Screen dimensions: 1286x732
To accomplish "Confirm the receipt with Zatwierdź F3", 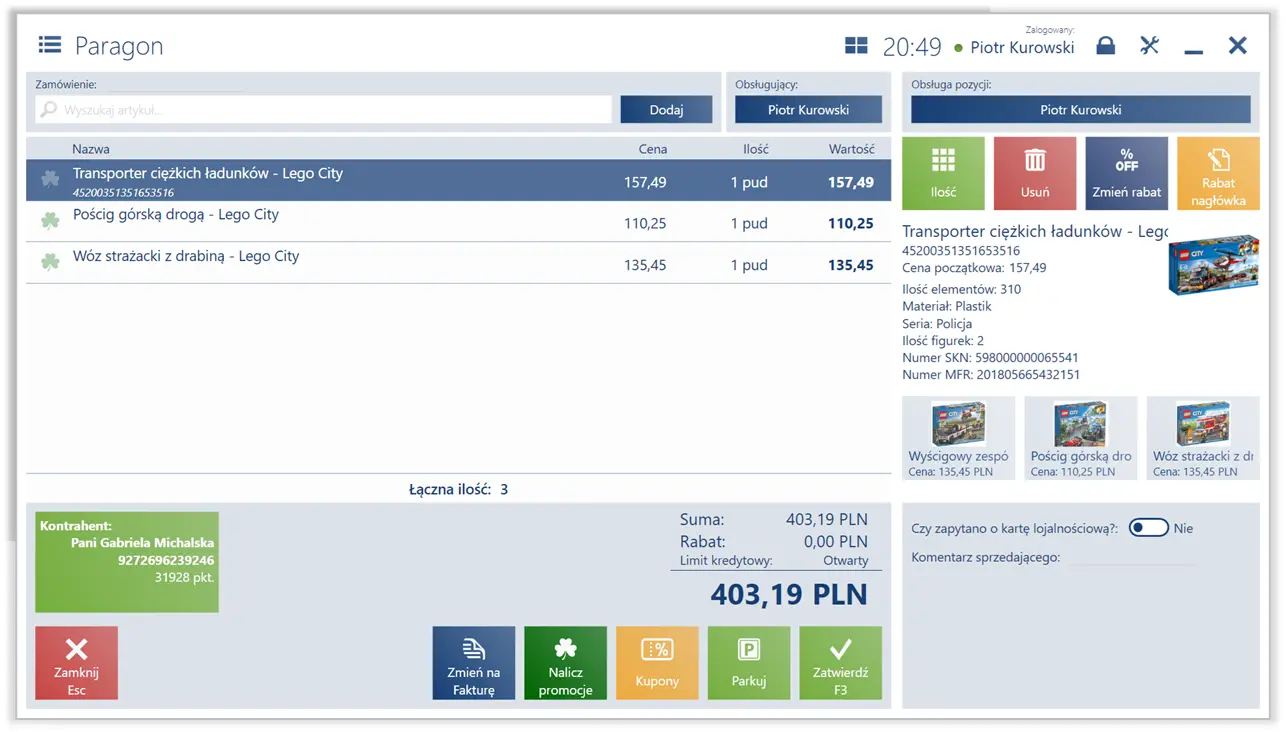I will (841, 663).
